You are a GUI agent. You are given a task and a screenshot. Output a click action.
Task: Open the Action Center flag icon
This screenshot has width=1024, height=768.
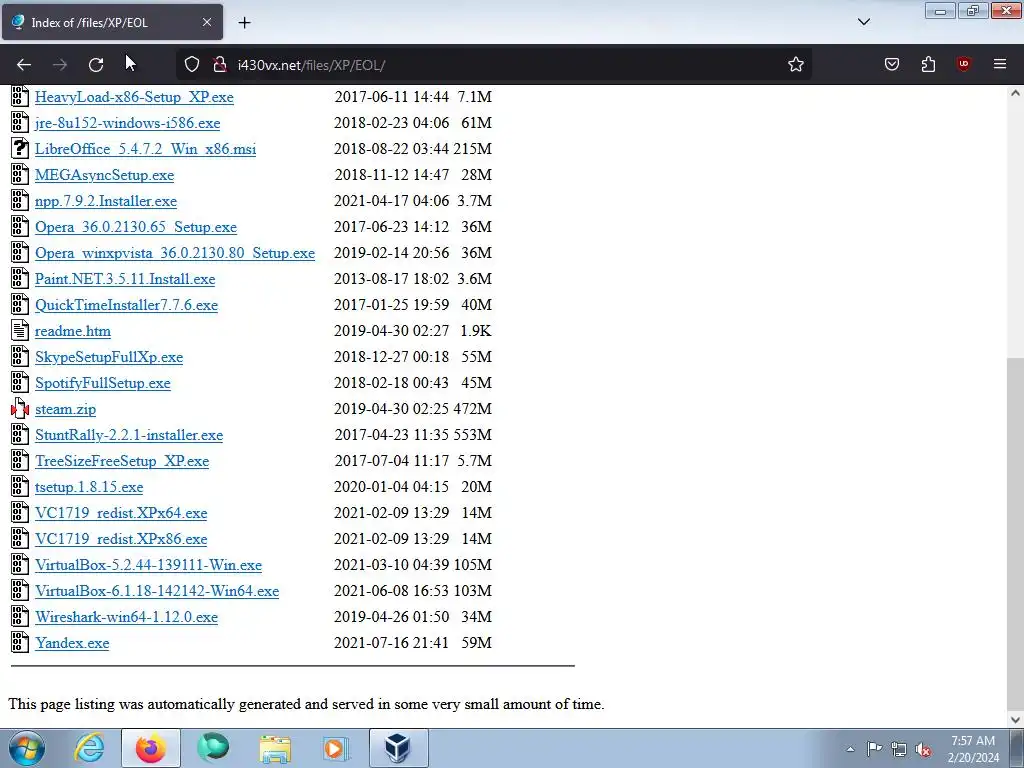tap(874, 748)
